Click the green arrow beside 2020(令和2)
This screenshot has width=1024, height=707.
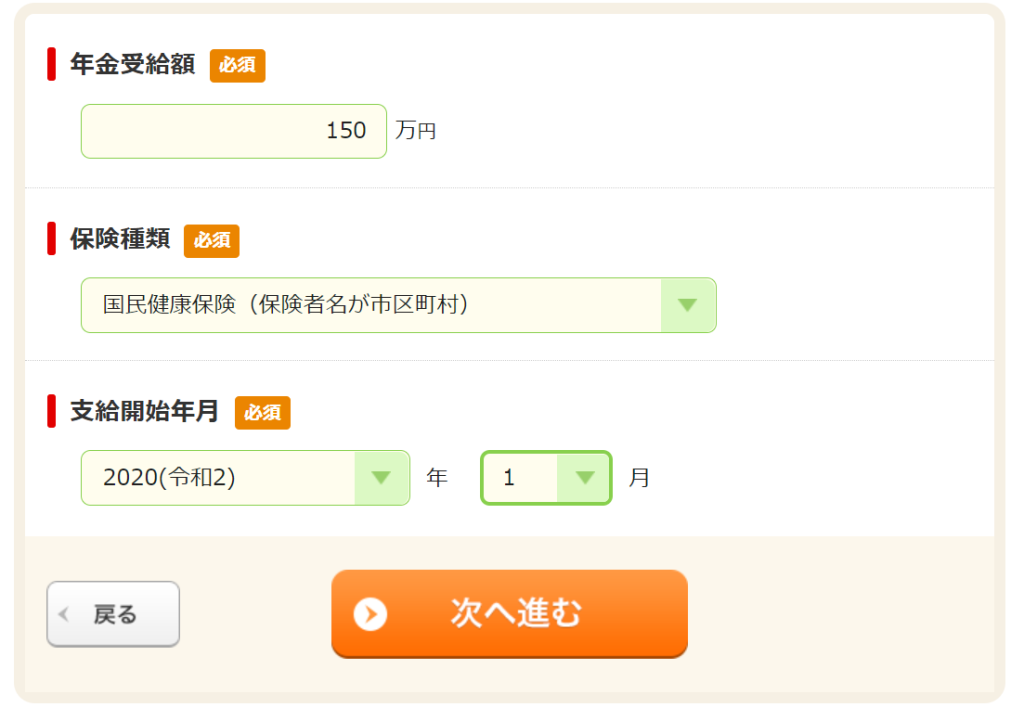click(x=381, y=478)
